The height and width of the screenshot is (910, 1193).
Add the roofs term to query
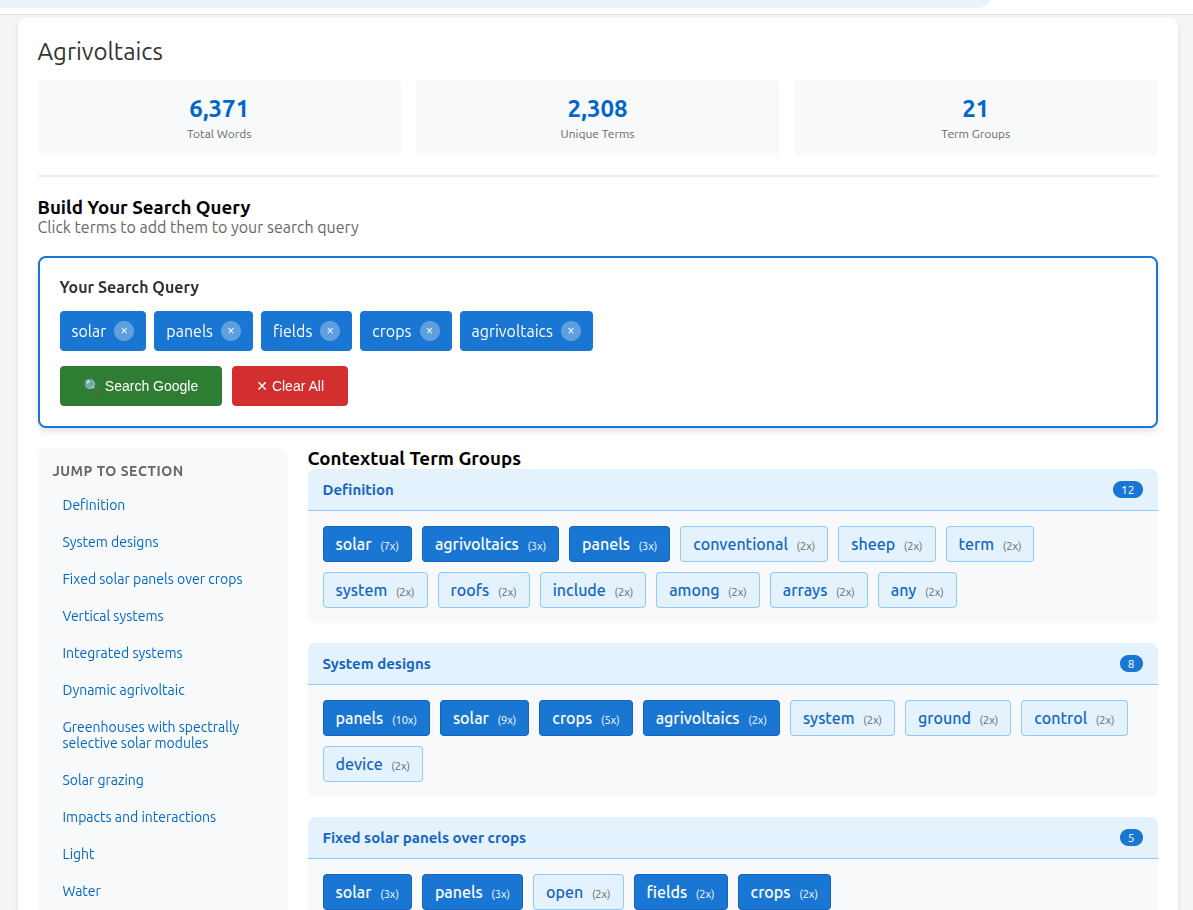483,590
